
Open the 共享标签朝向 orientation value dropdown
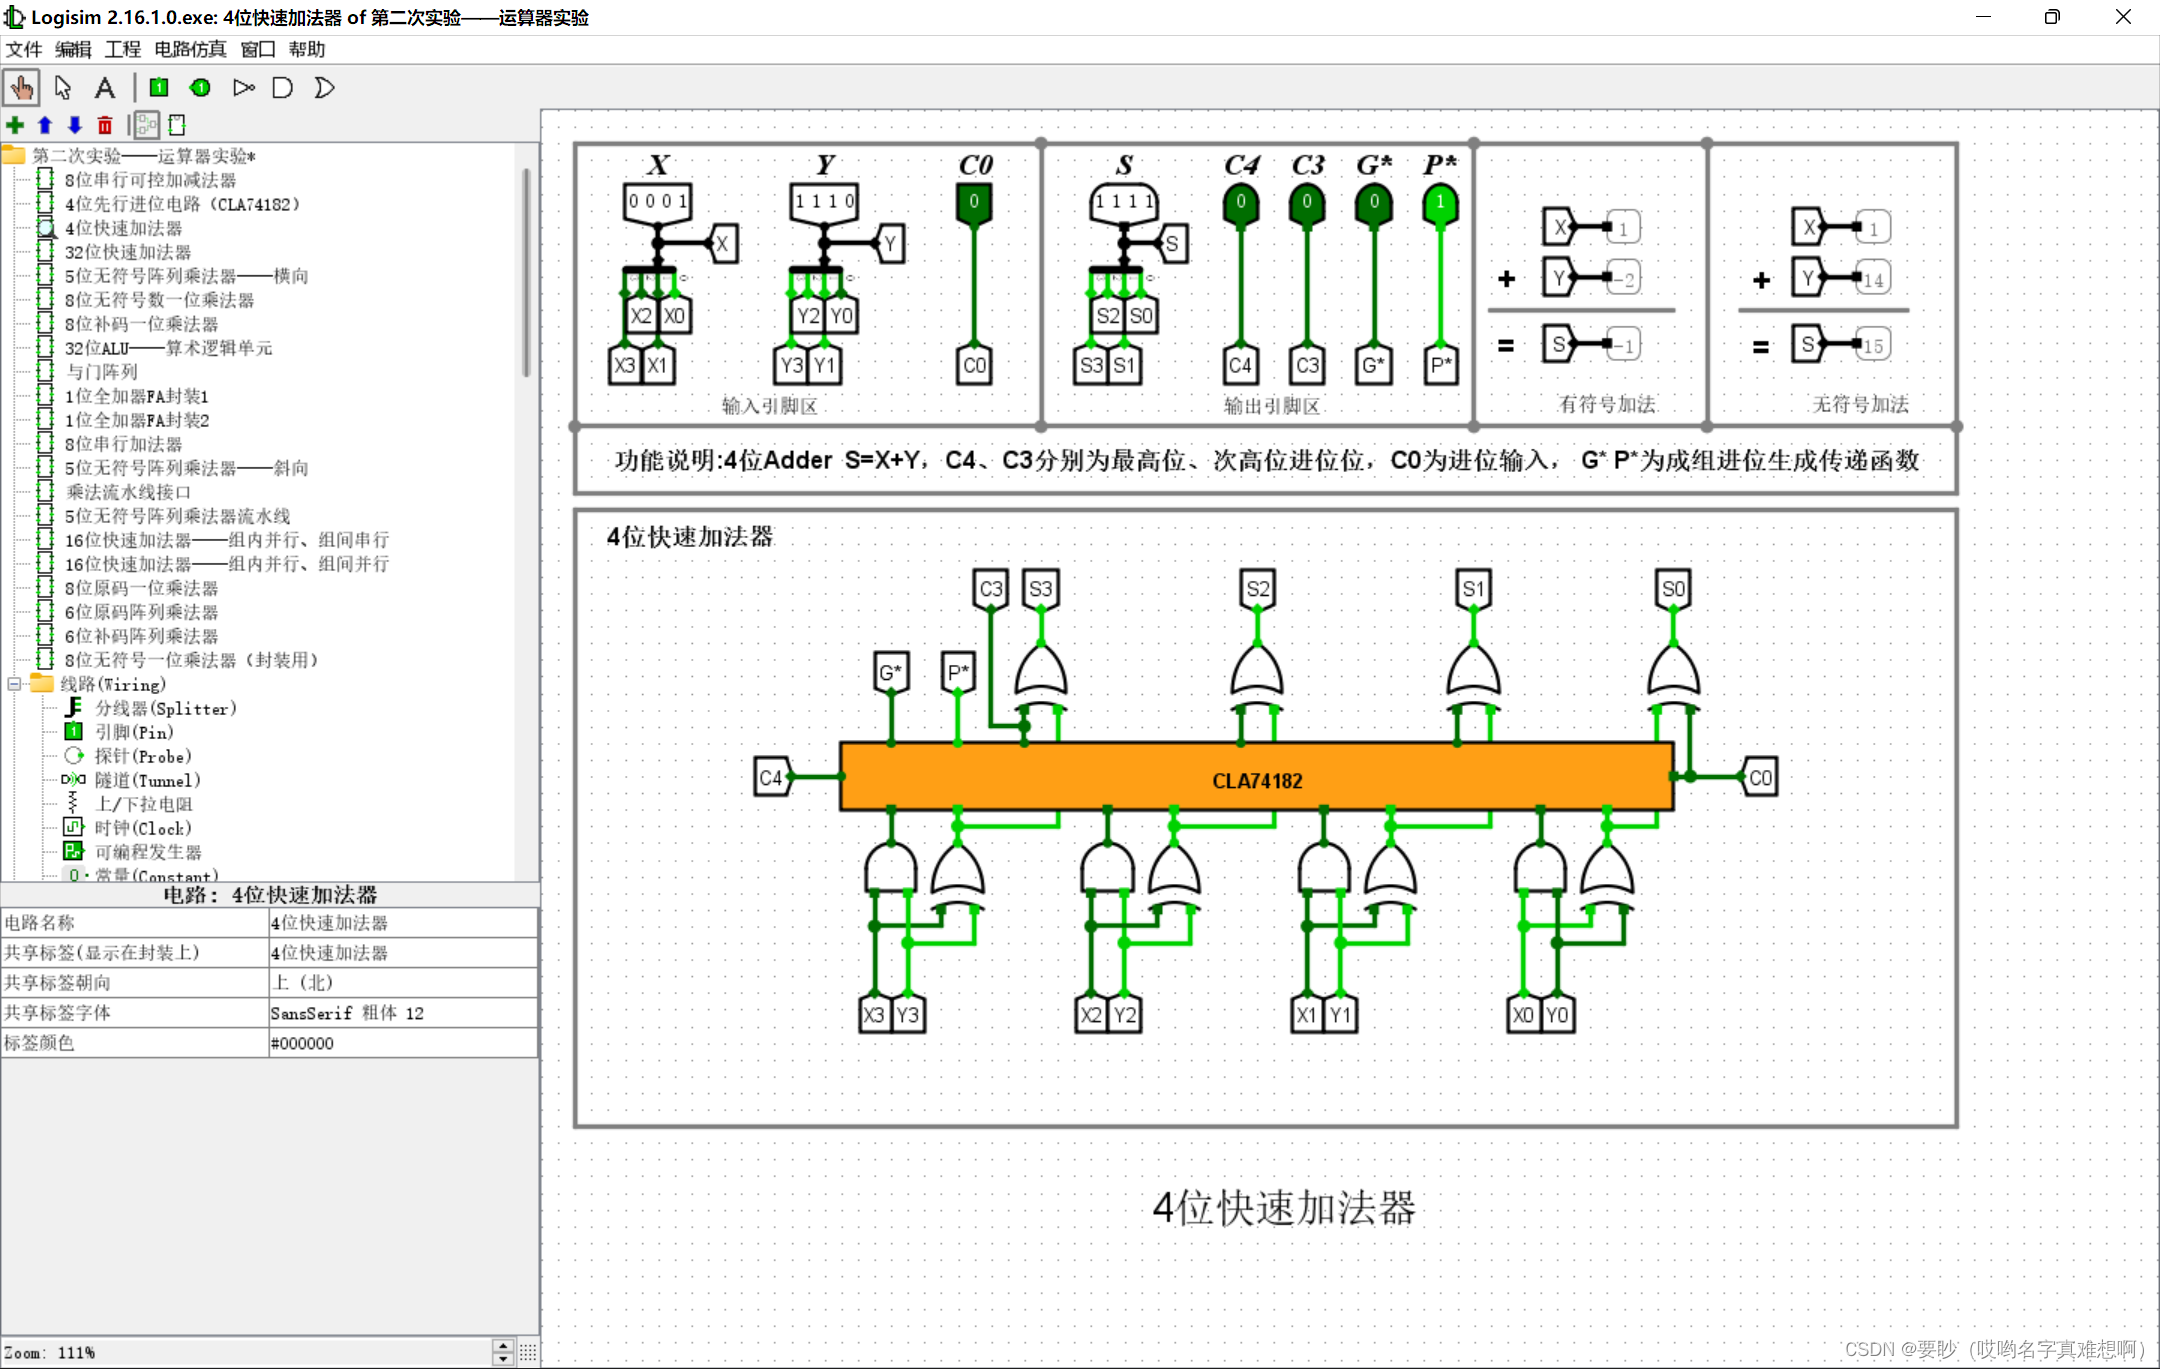coord(402,983)
